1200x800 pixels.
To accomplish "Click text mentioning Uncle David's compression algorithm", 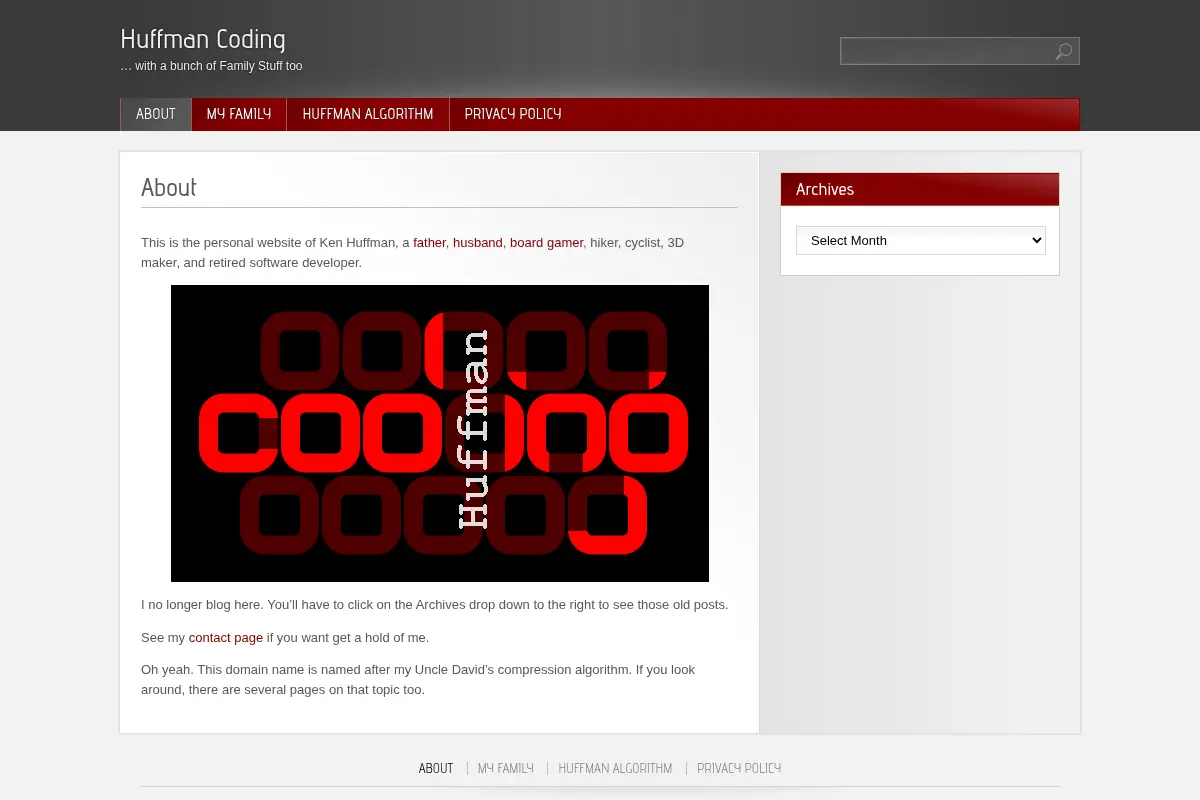I will (418, 679).
